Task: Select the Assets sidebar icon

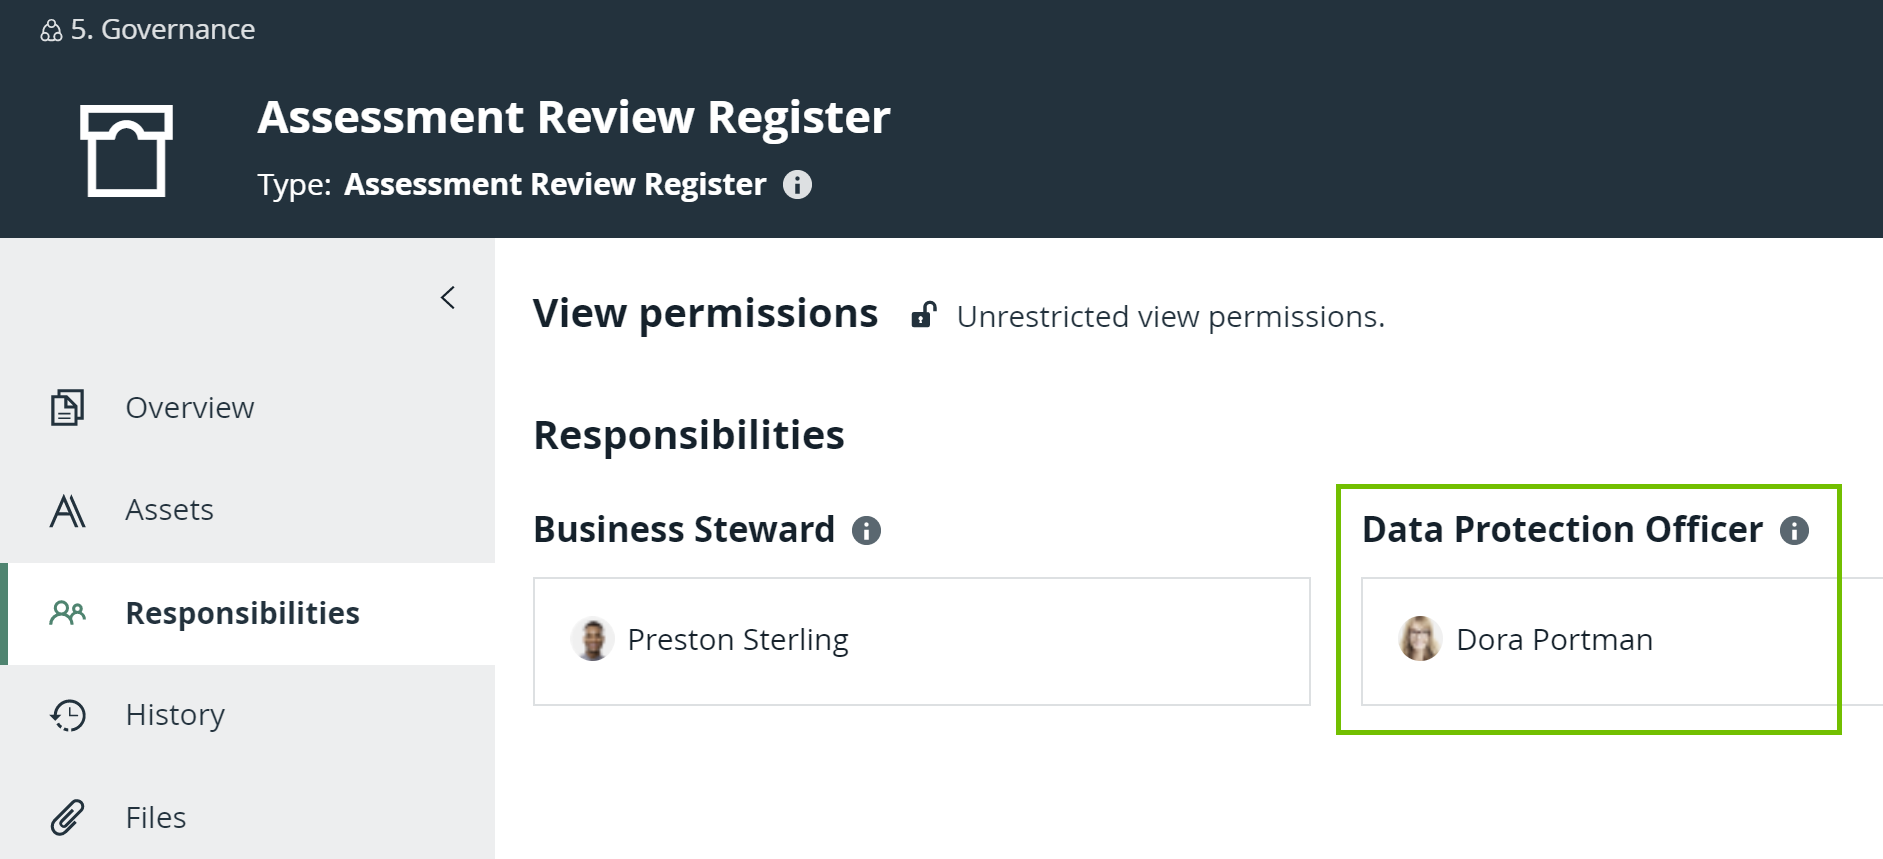Action: pos(66,510)
